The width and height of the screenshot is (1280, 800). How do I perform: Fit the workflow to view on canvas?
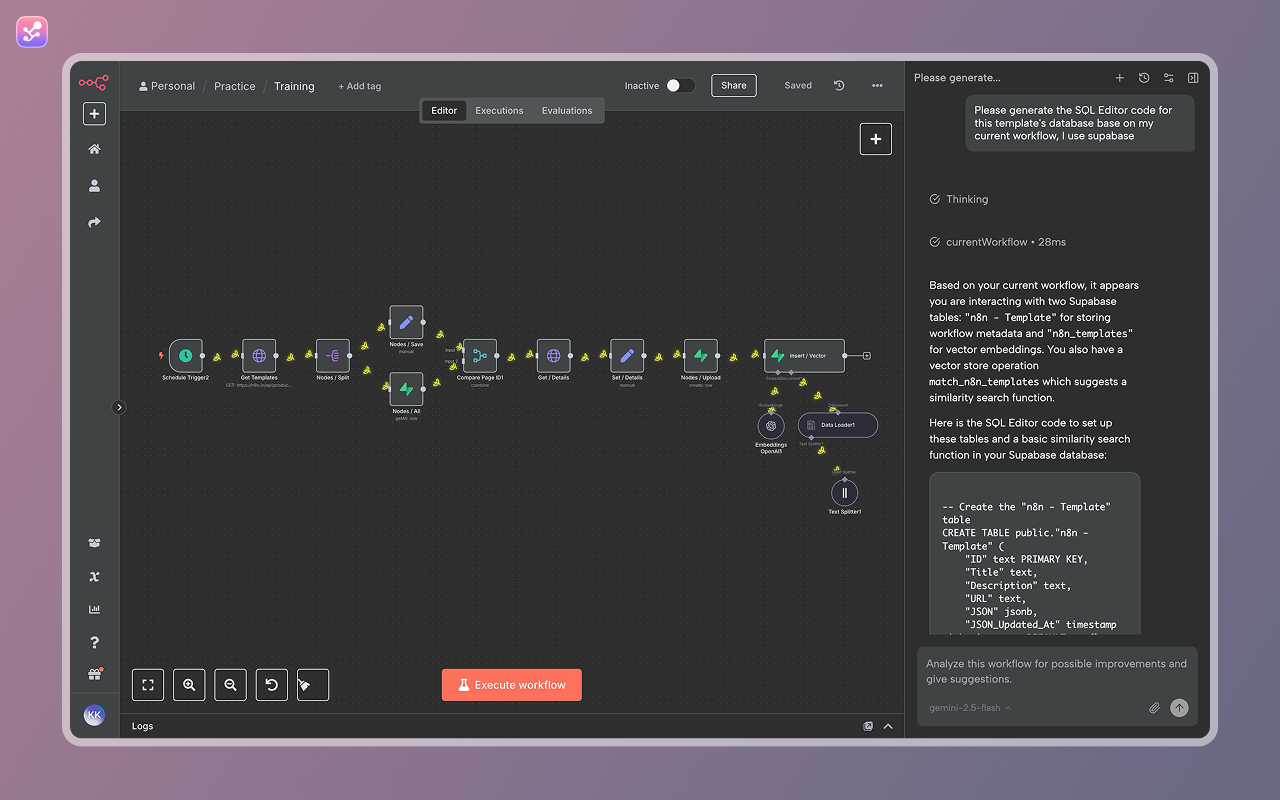[148, 685]
